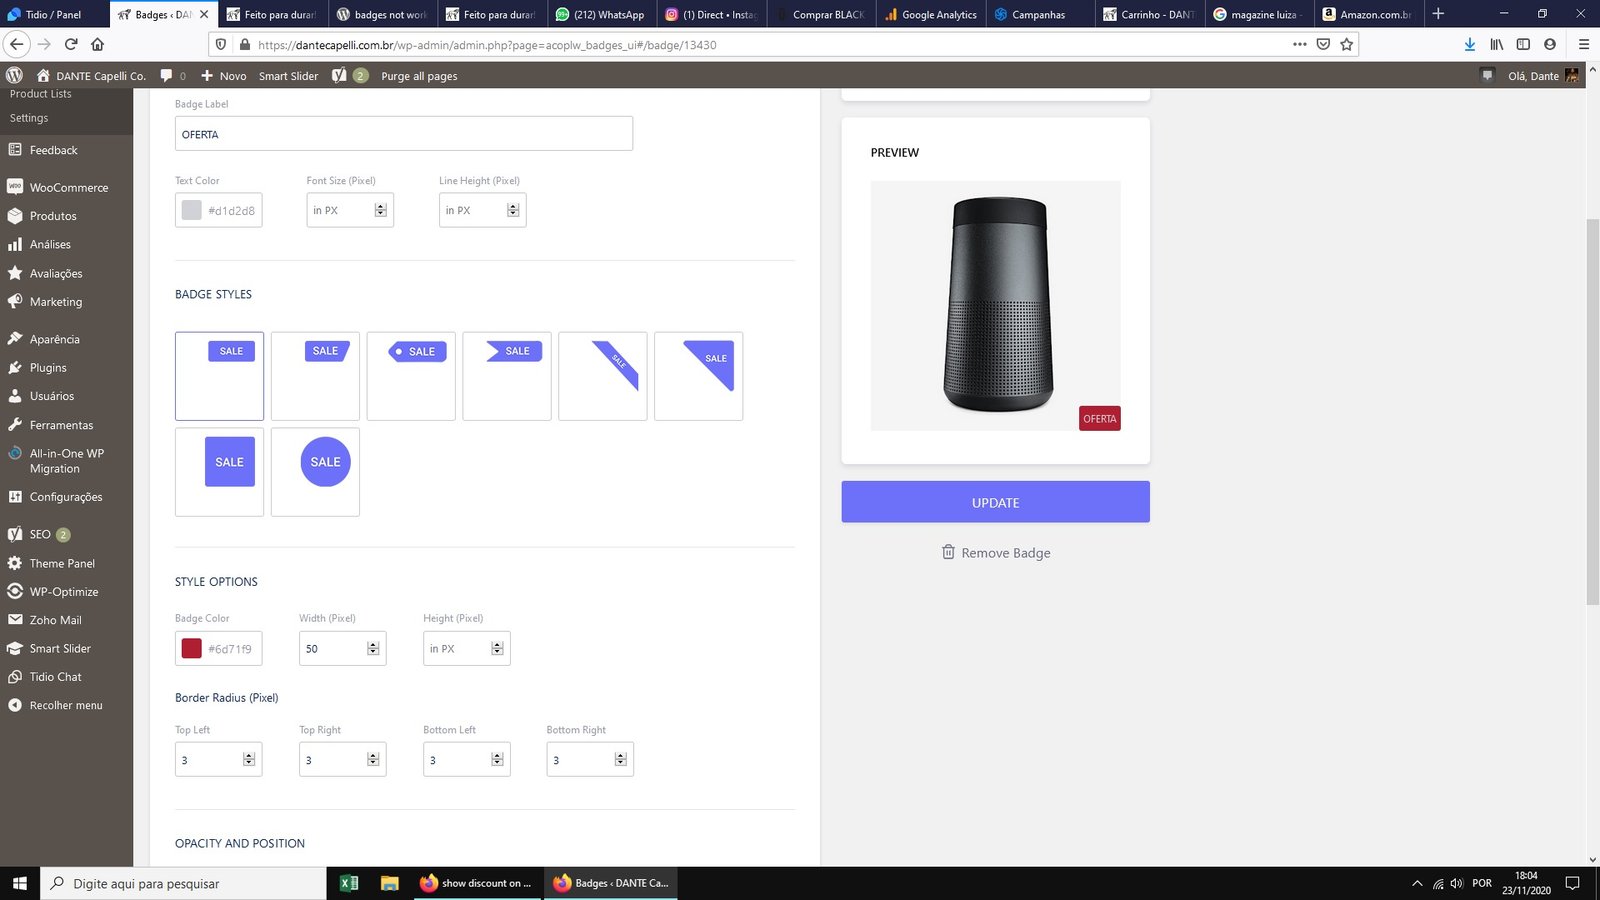Select the tag-shaped SALE badge style
Viewport: 1600px width, 900px height.
[x=411, y=376]
